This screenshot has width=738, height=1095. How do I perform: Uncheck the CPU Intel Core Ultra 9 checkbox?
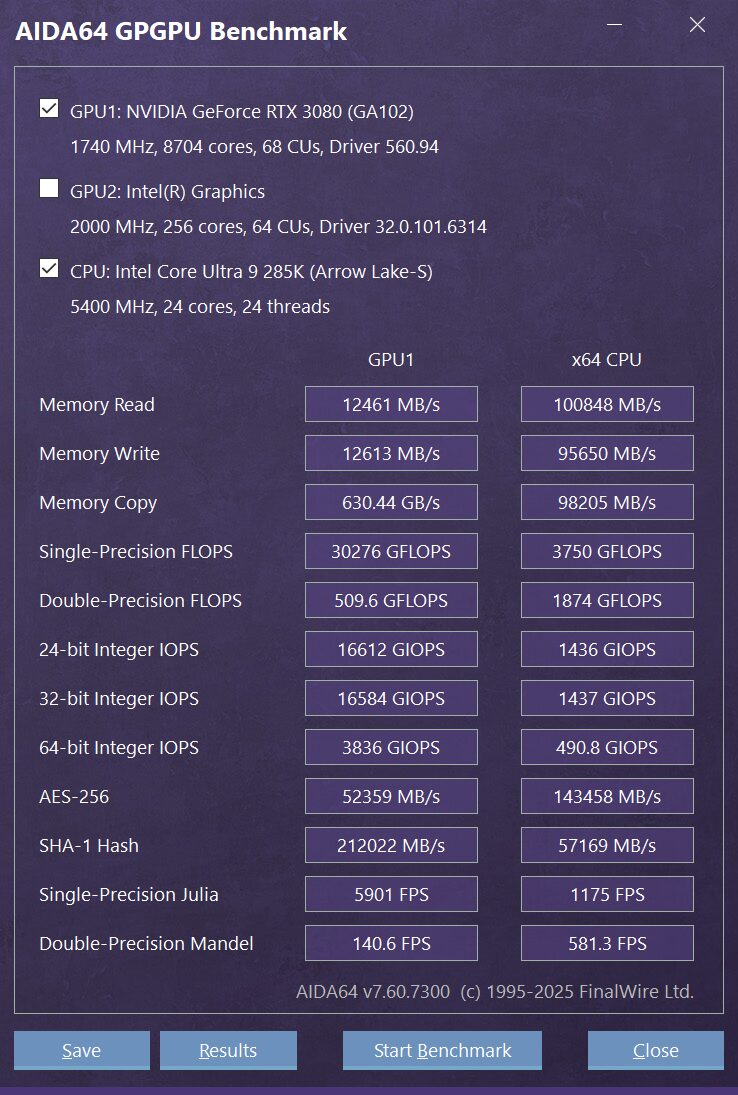49,269
